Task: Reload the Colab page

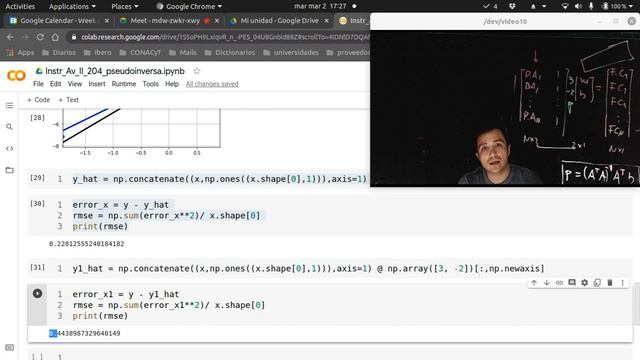Action: click(40, 37)
